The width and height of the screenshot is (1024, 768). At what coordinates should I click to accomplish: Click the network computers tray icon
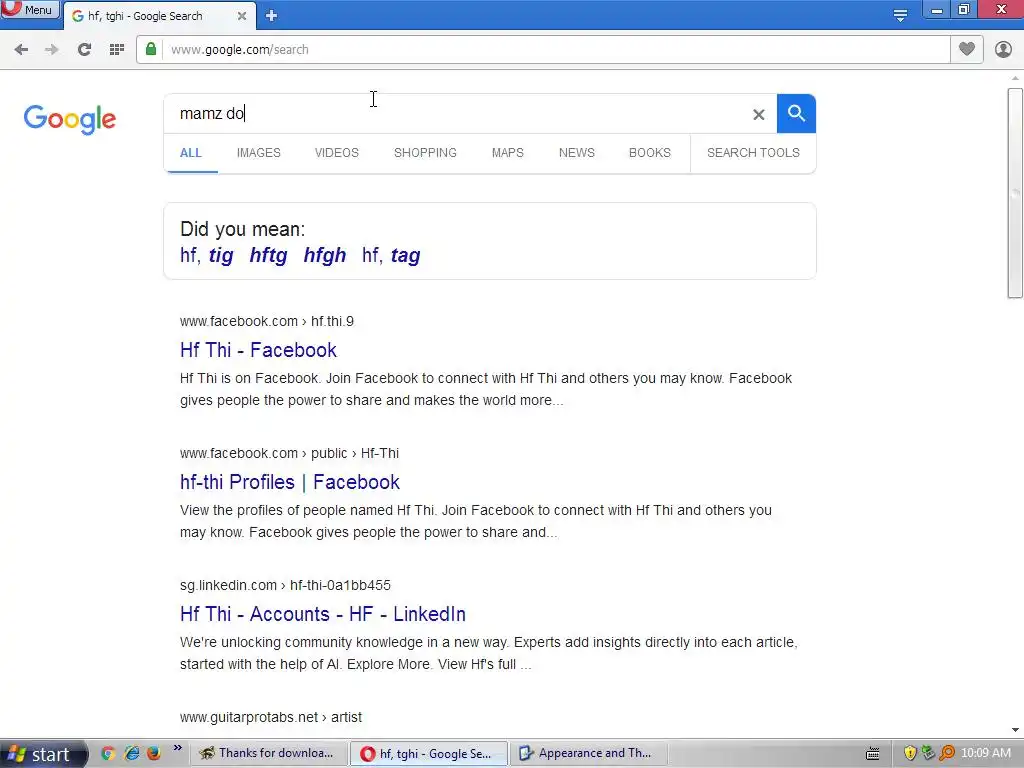(x=928, y=753)
